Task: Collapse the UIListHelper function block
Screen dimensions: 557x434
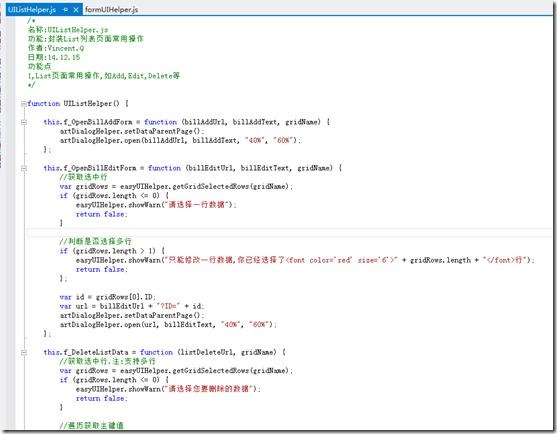Action: click(23, 104)
